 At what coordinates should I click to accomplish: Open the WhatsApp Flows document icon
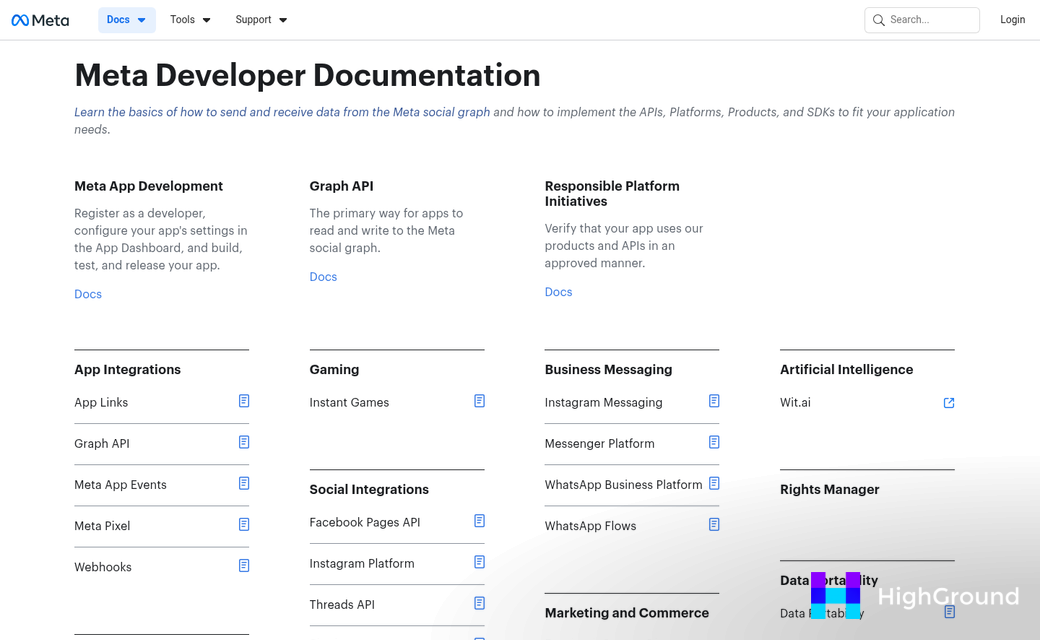pyautogui.click(x=714, y=524)
